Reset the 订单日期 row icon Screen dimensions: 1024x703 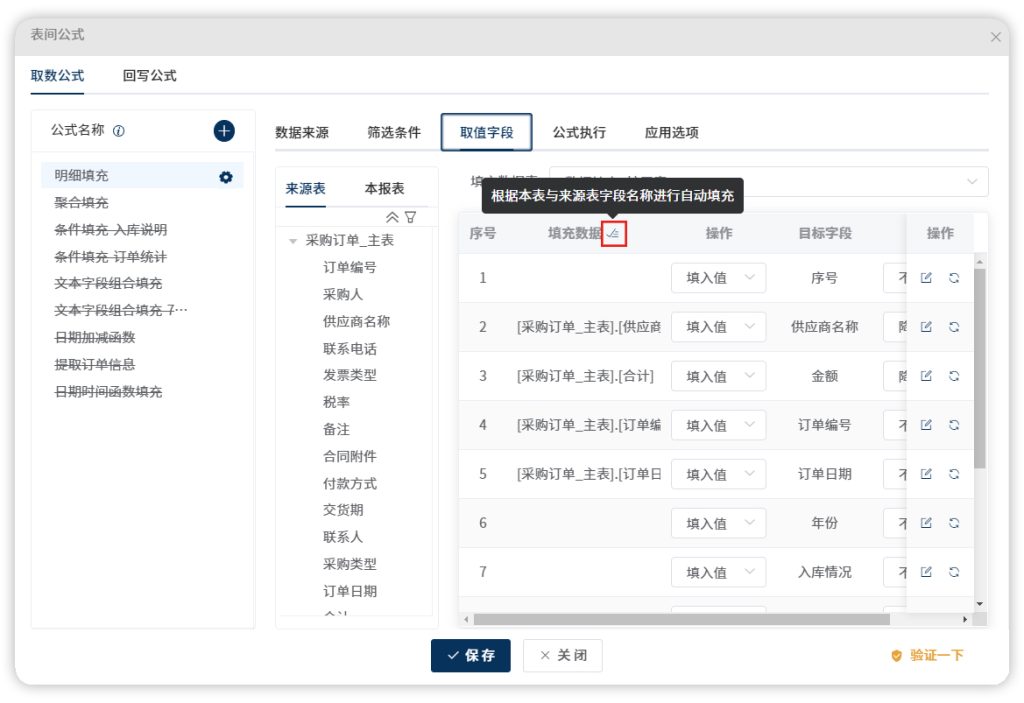click(954, 474)
